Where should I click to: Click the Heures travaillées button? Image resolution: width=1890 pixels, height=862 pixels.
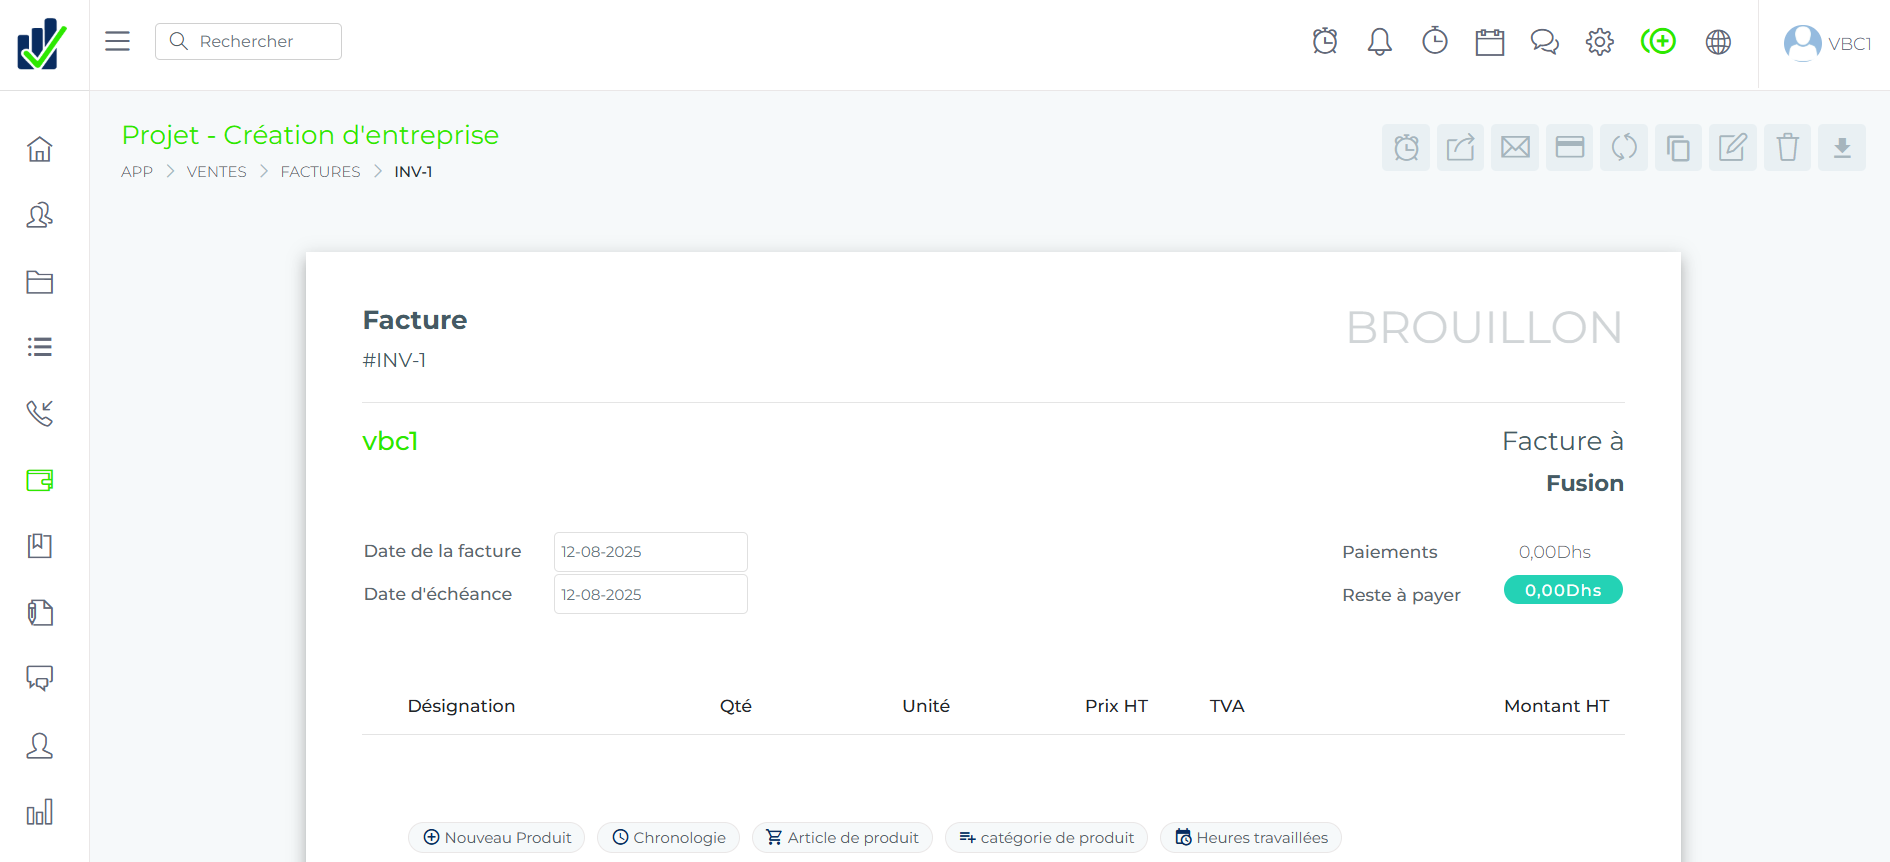tap(1251, 838)
